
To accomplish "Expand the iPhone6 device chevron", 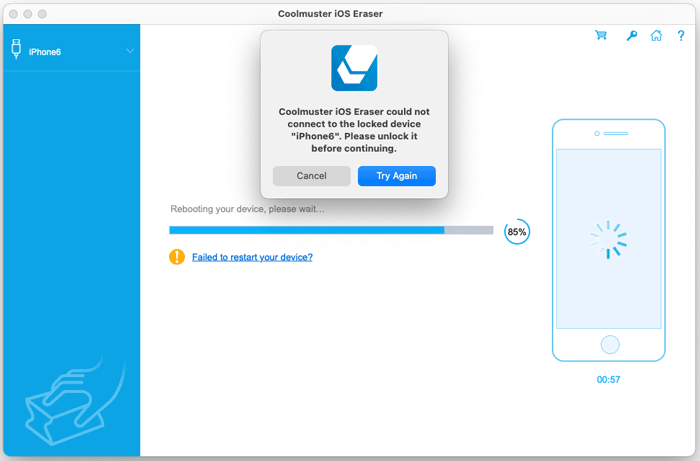I will click(130, 51).
